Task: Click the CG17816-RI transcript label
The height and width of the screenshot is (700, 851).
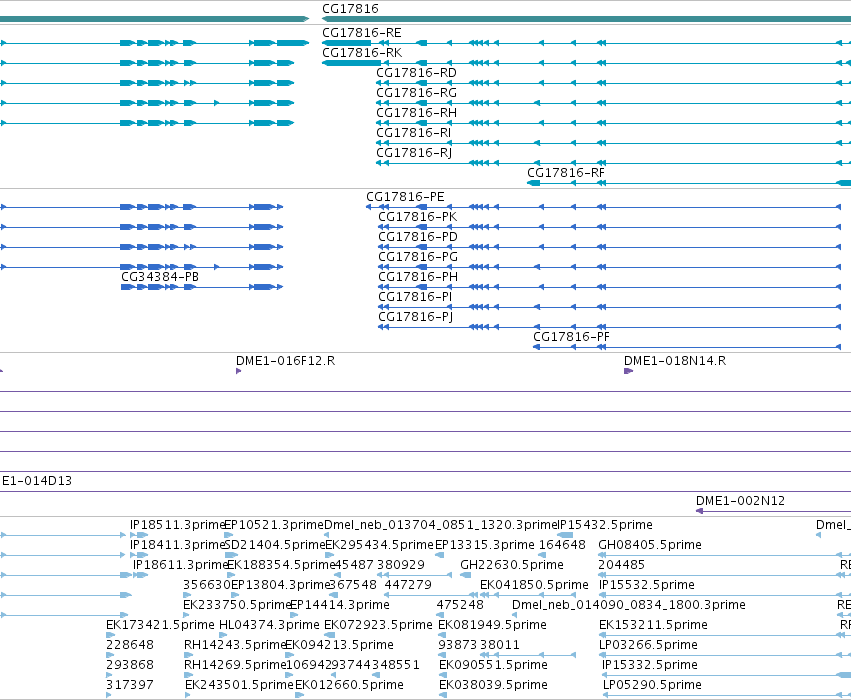Action: pos(414,133)
